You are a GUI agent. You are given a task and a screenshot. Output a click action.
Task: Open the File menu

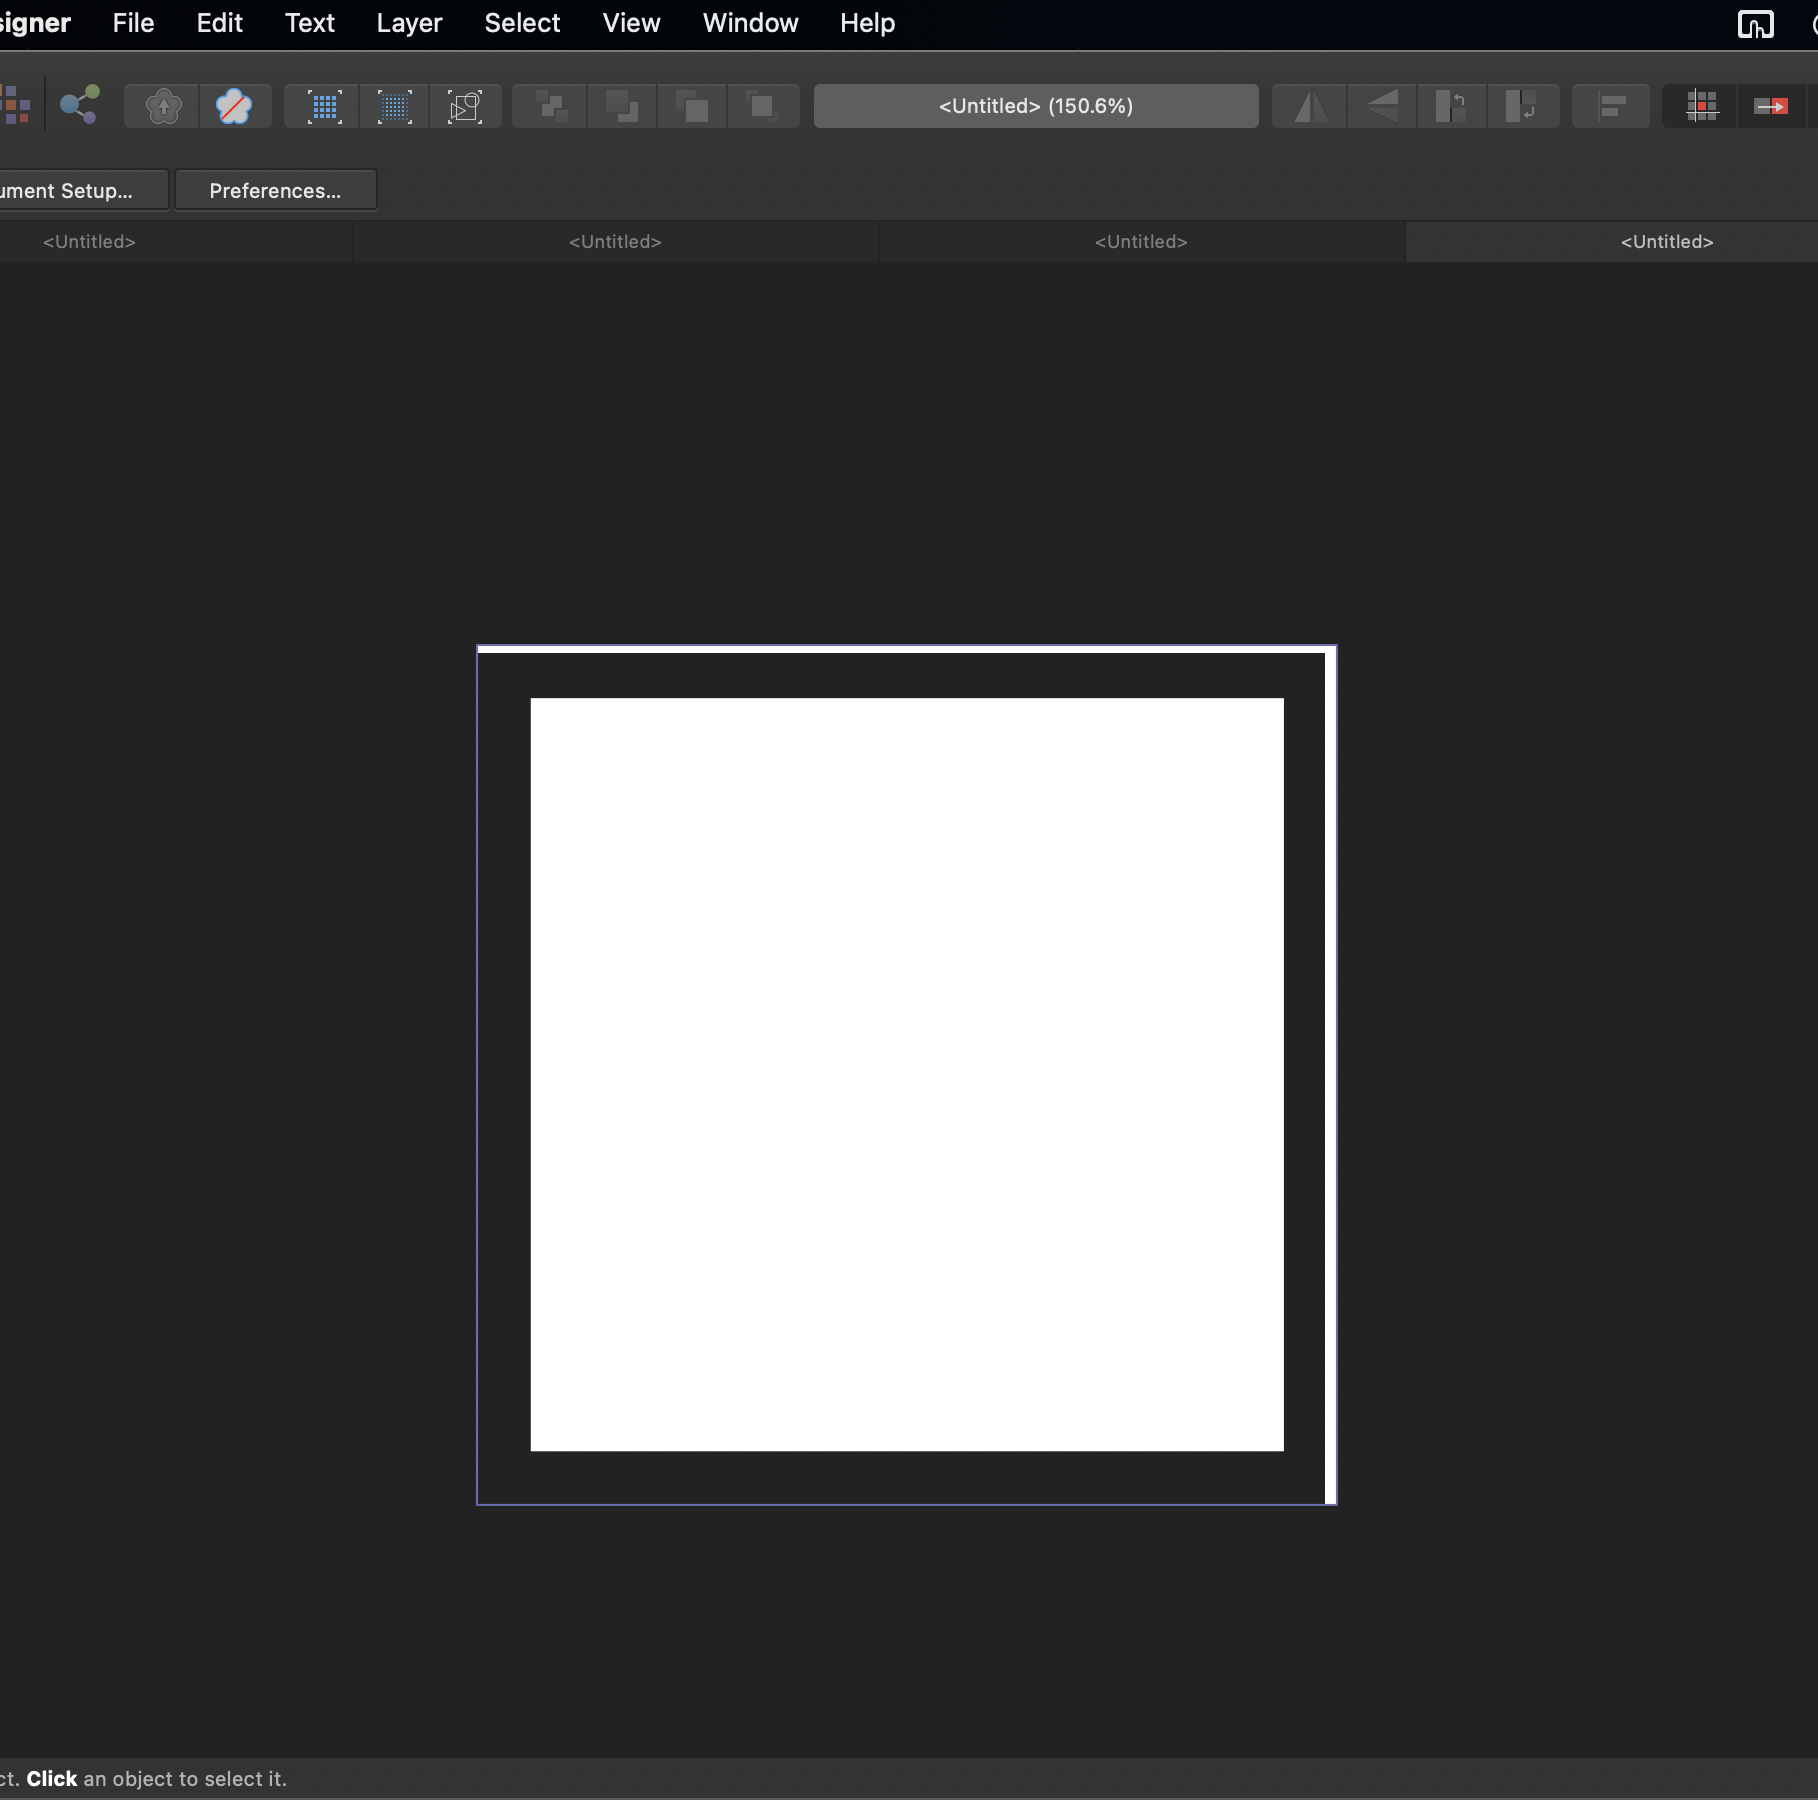tap(133, 23)
